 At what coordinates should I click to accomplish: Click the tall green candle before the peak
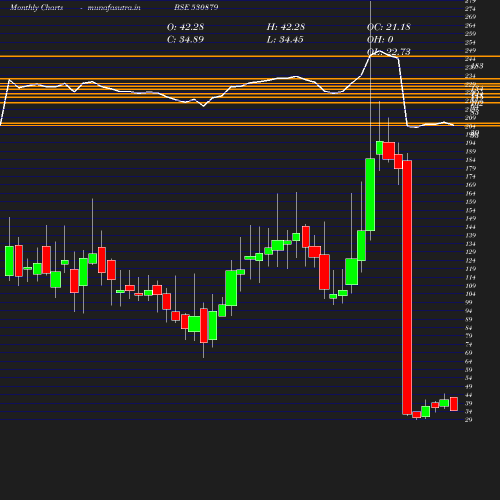(370, 194)
